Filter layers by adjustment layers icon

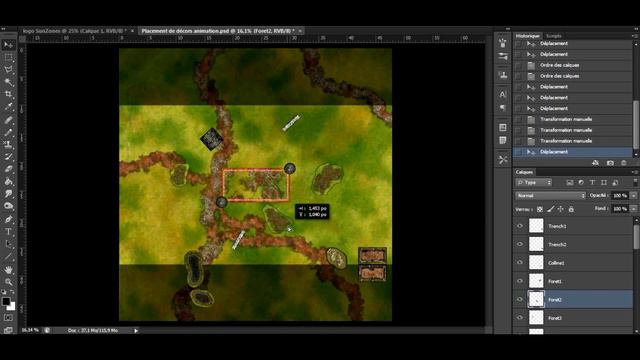coord(581,182)
